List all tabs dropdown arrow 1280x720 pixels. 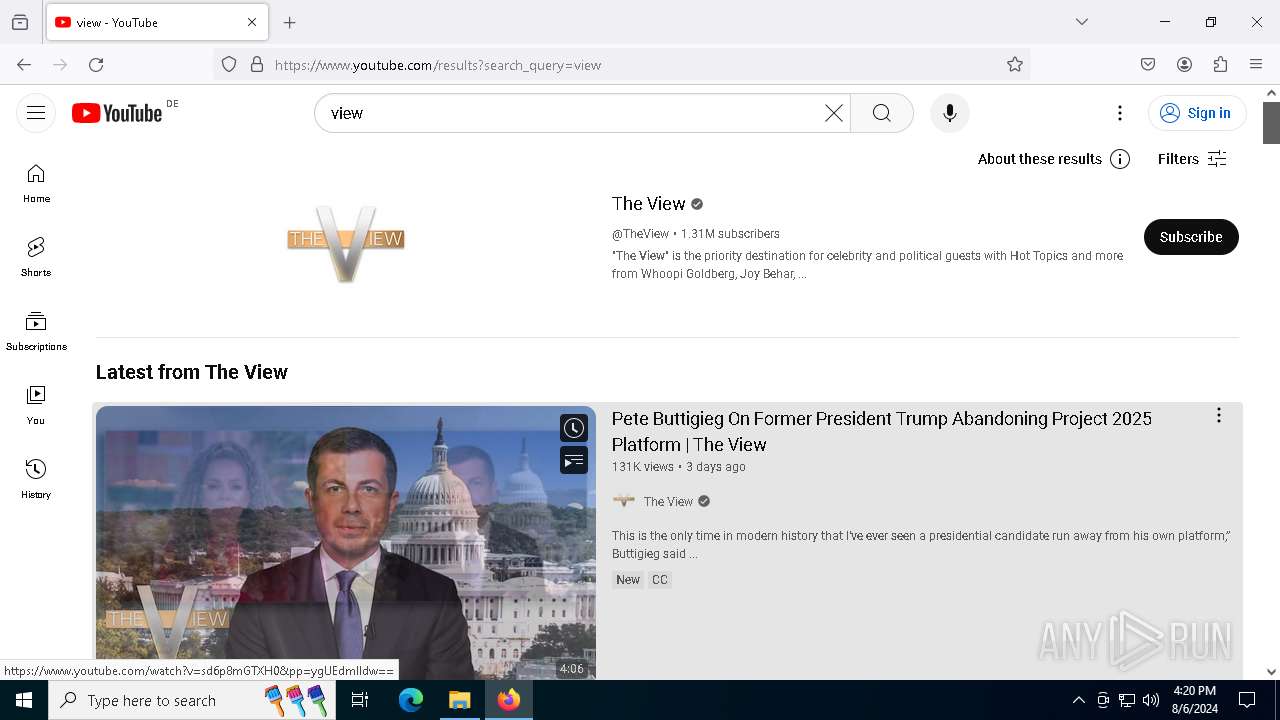(1082, 22)
